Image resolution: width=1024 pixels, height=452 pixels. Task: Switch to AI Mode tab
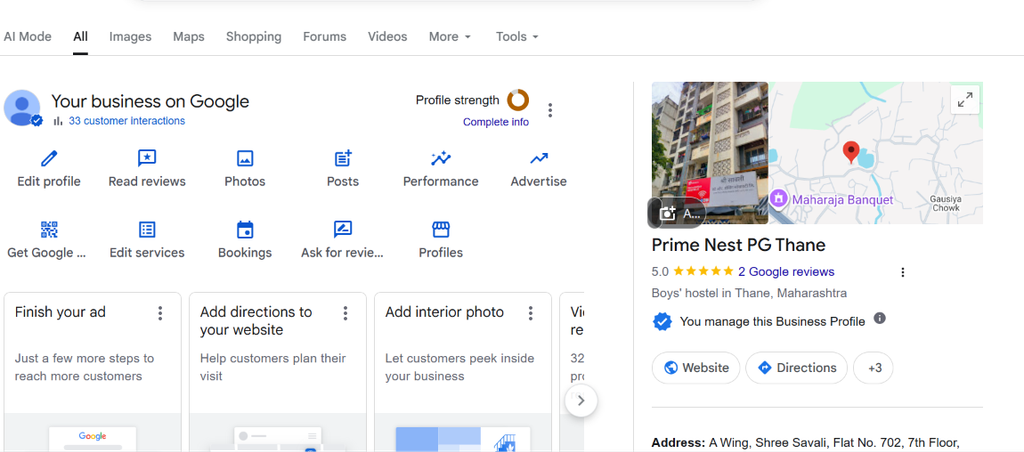(x=27, y=37)
